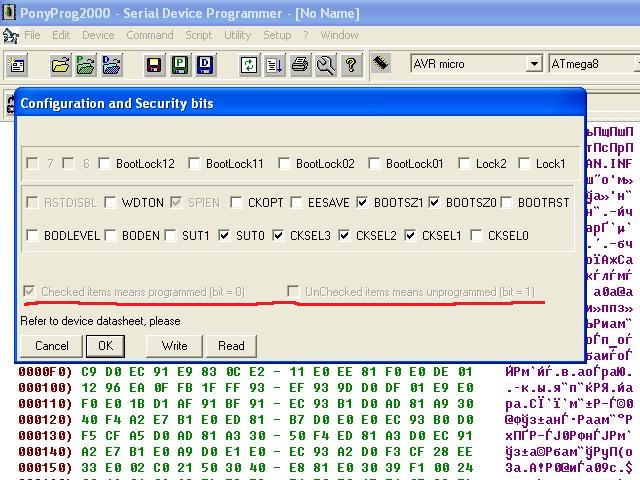Click Cancel in the configuration dialog
Screen dimensions: 640x480
tap(51, 346)
